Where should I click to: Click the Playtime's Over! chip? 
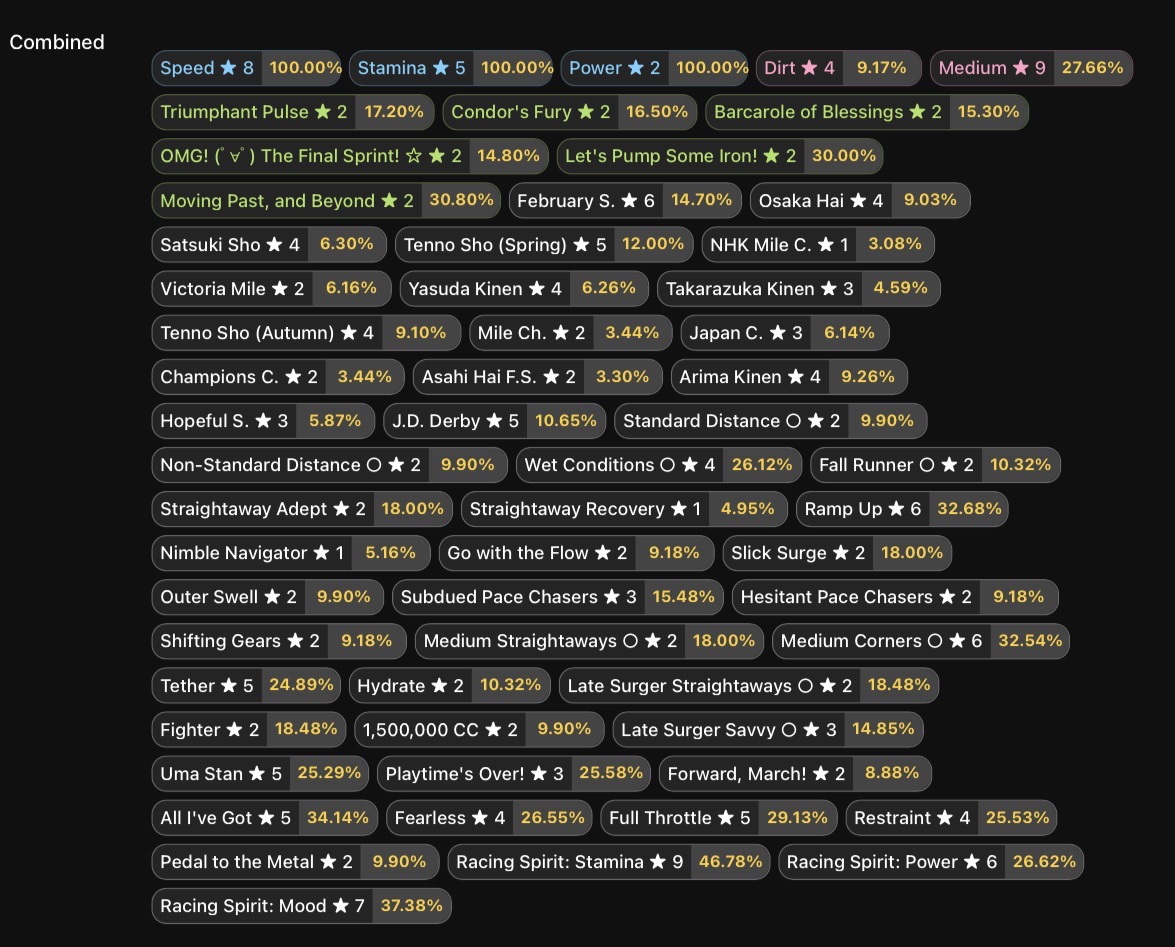[514, 773]
